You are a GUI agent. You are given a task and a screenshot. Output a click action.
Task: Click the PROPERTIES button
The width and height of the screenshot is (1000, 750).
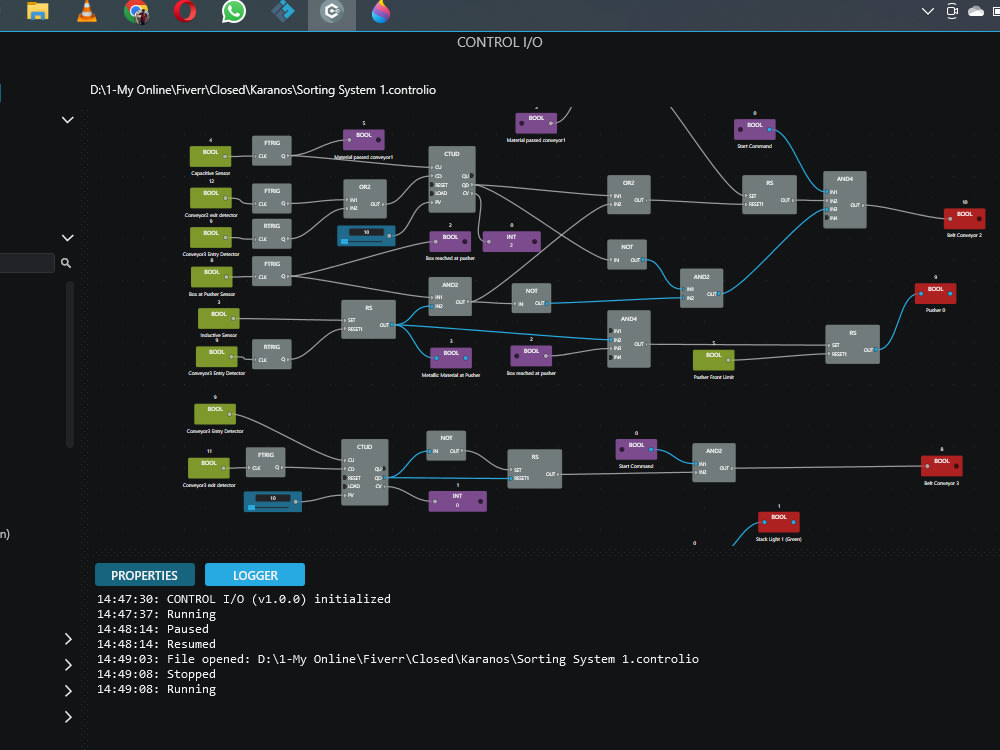click(144, 575)
